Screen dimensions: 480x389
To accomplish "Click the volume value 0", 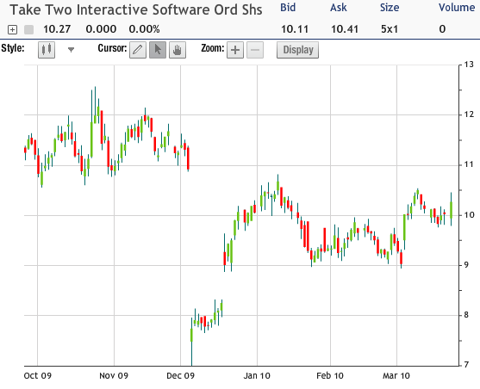I will (442, 29).
